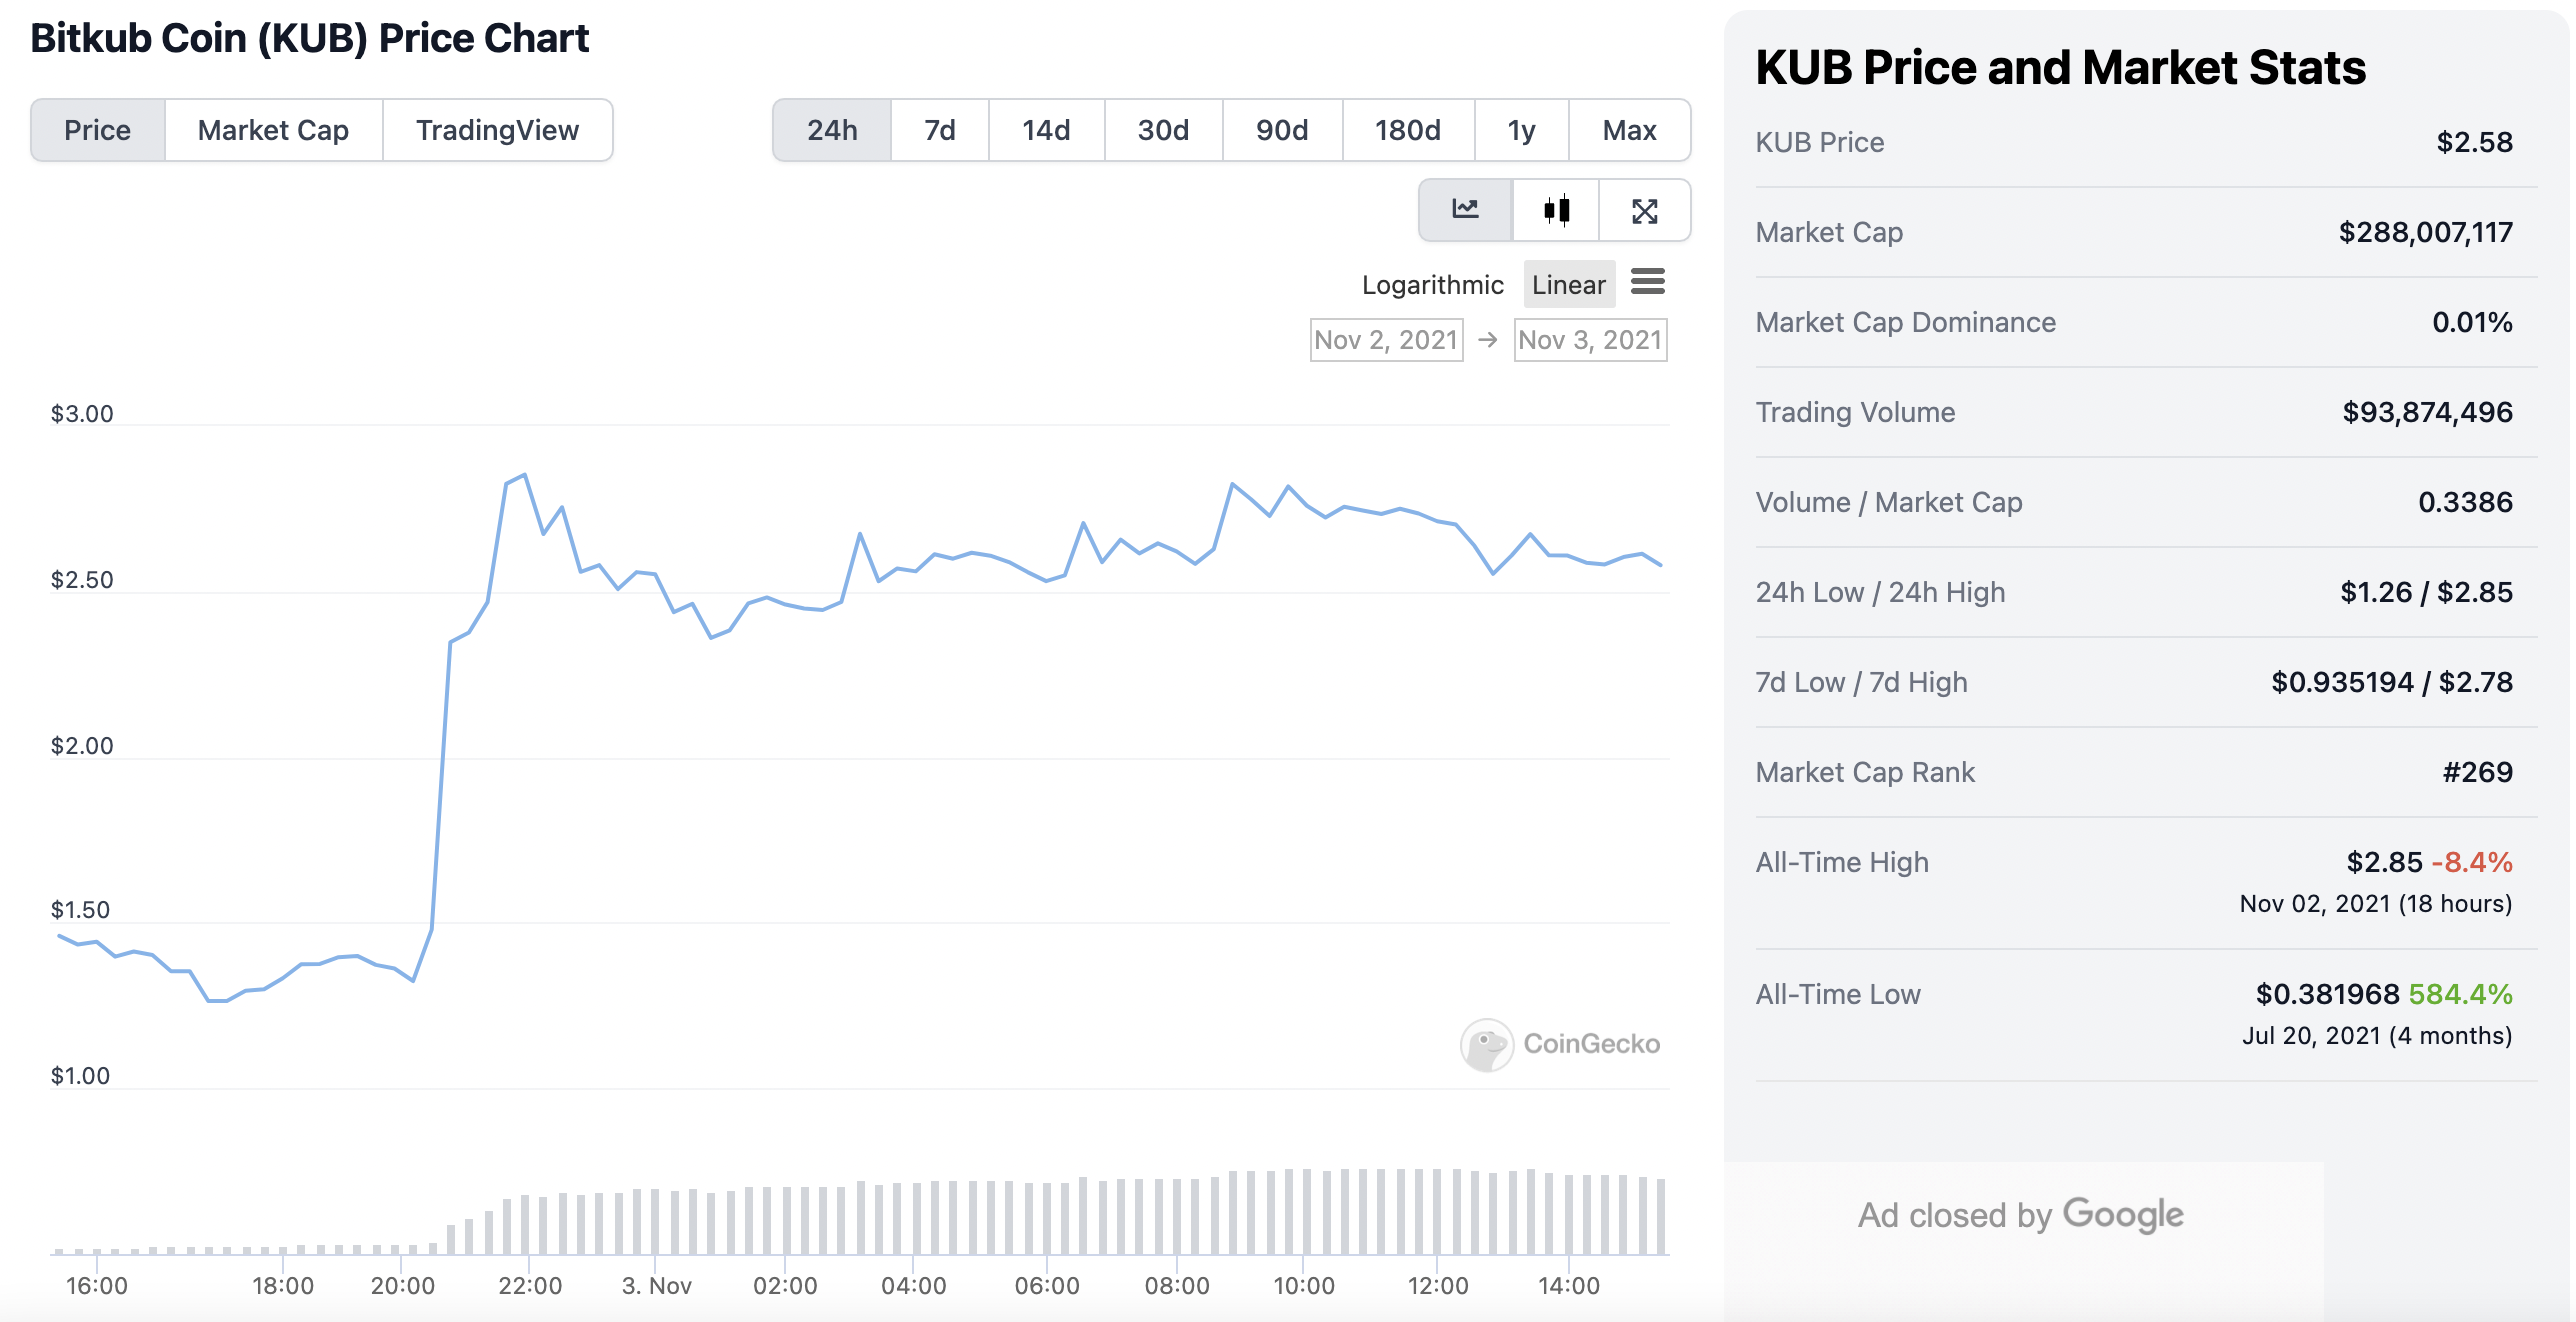Switch to candlestick chart icon
This screenshot has width=2576, height=1322.
click(1556, 210)
